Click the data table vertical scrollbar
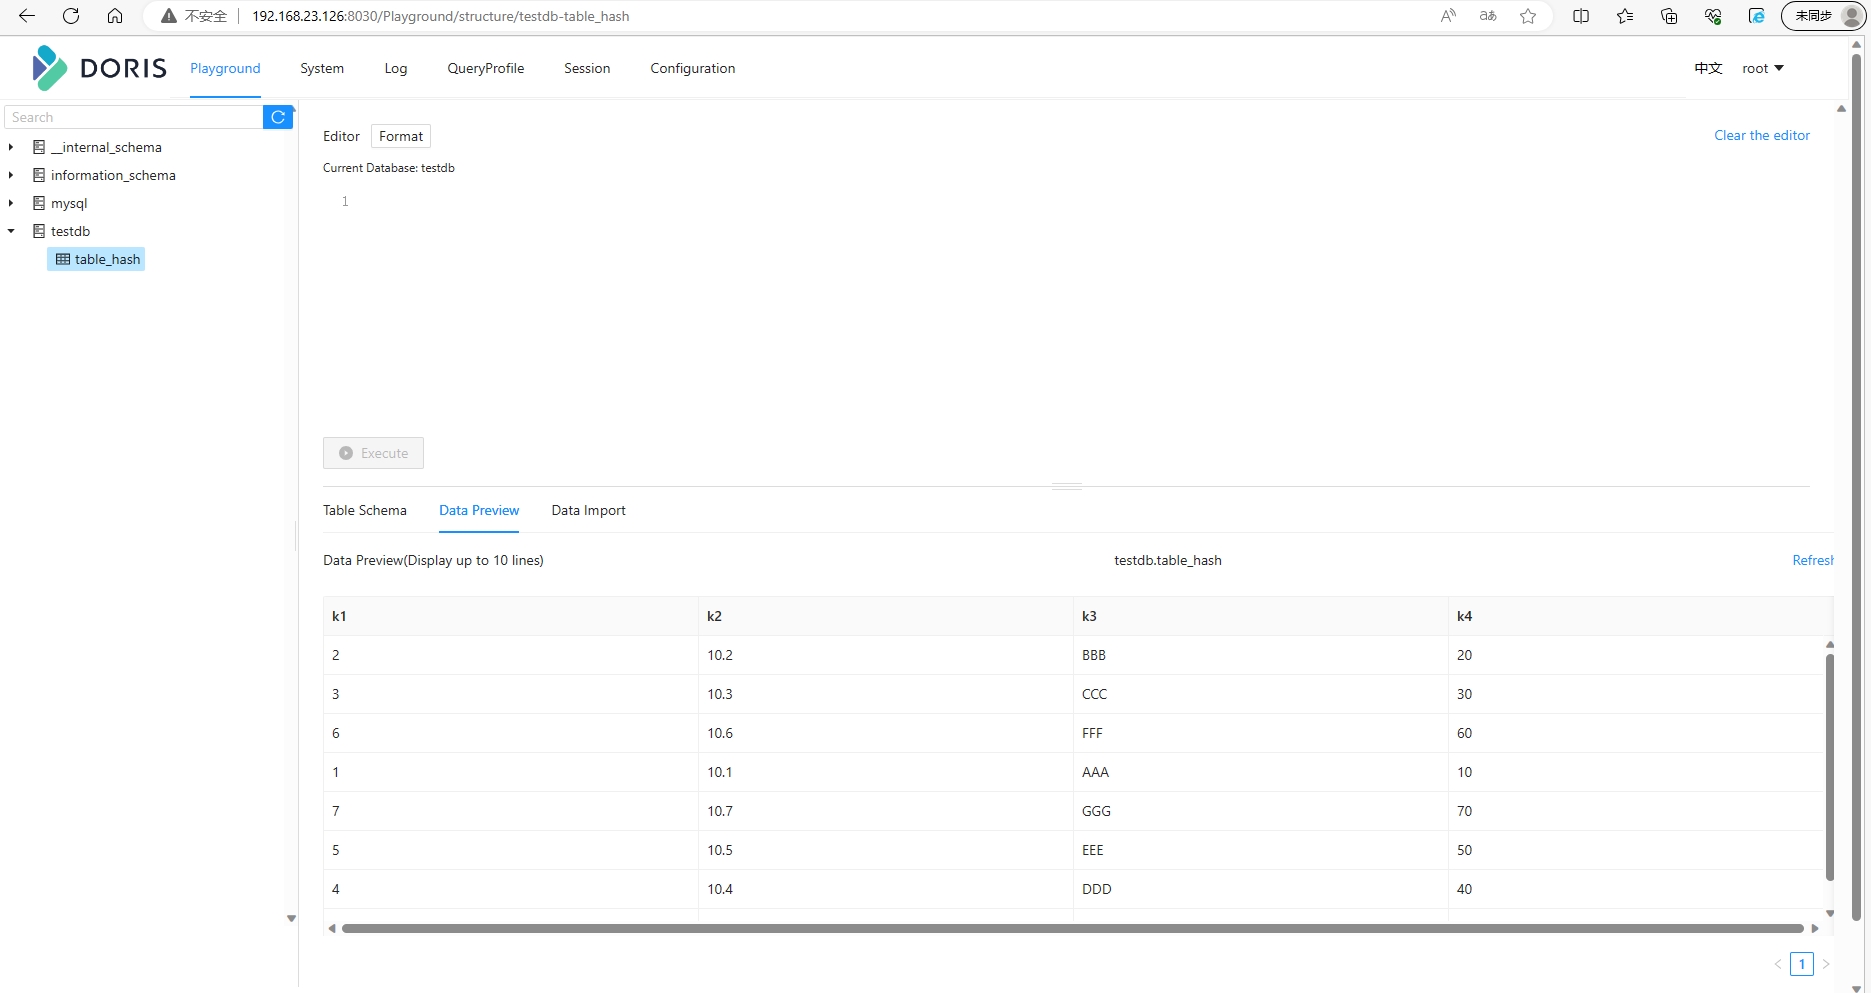The height and width of the screenshot is (993, 1871). point(1830,768)
